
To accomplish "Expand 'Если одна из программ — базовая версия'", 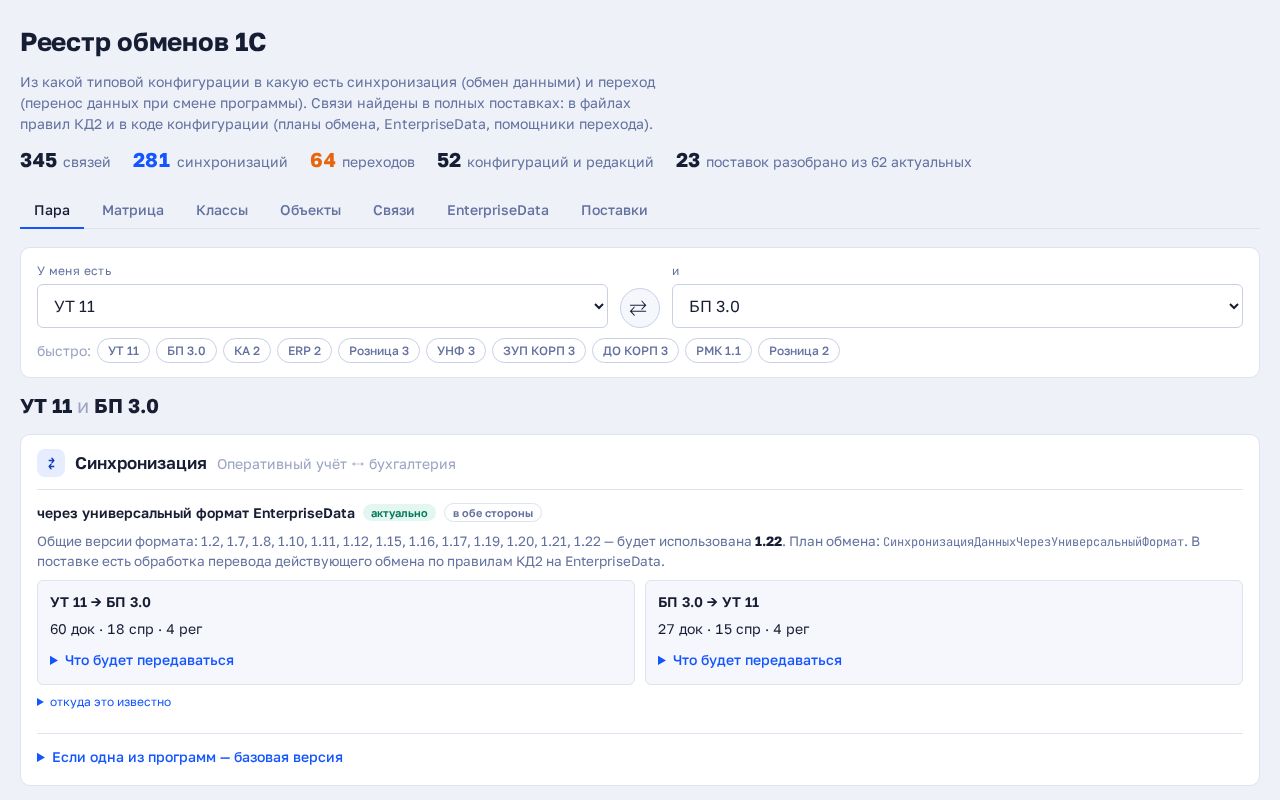I will point(190,757).
